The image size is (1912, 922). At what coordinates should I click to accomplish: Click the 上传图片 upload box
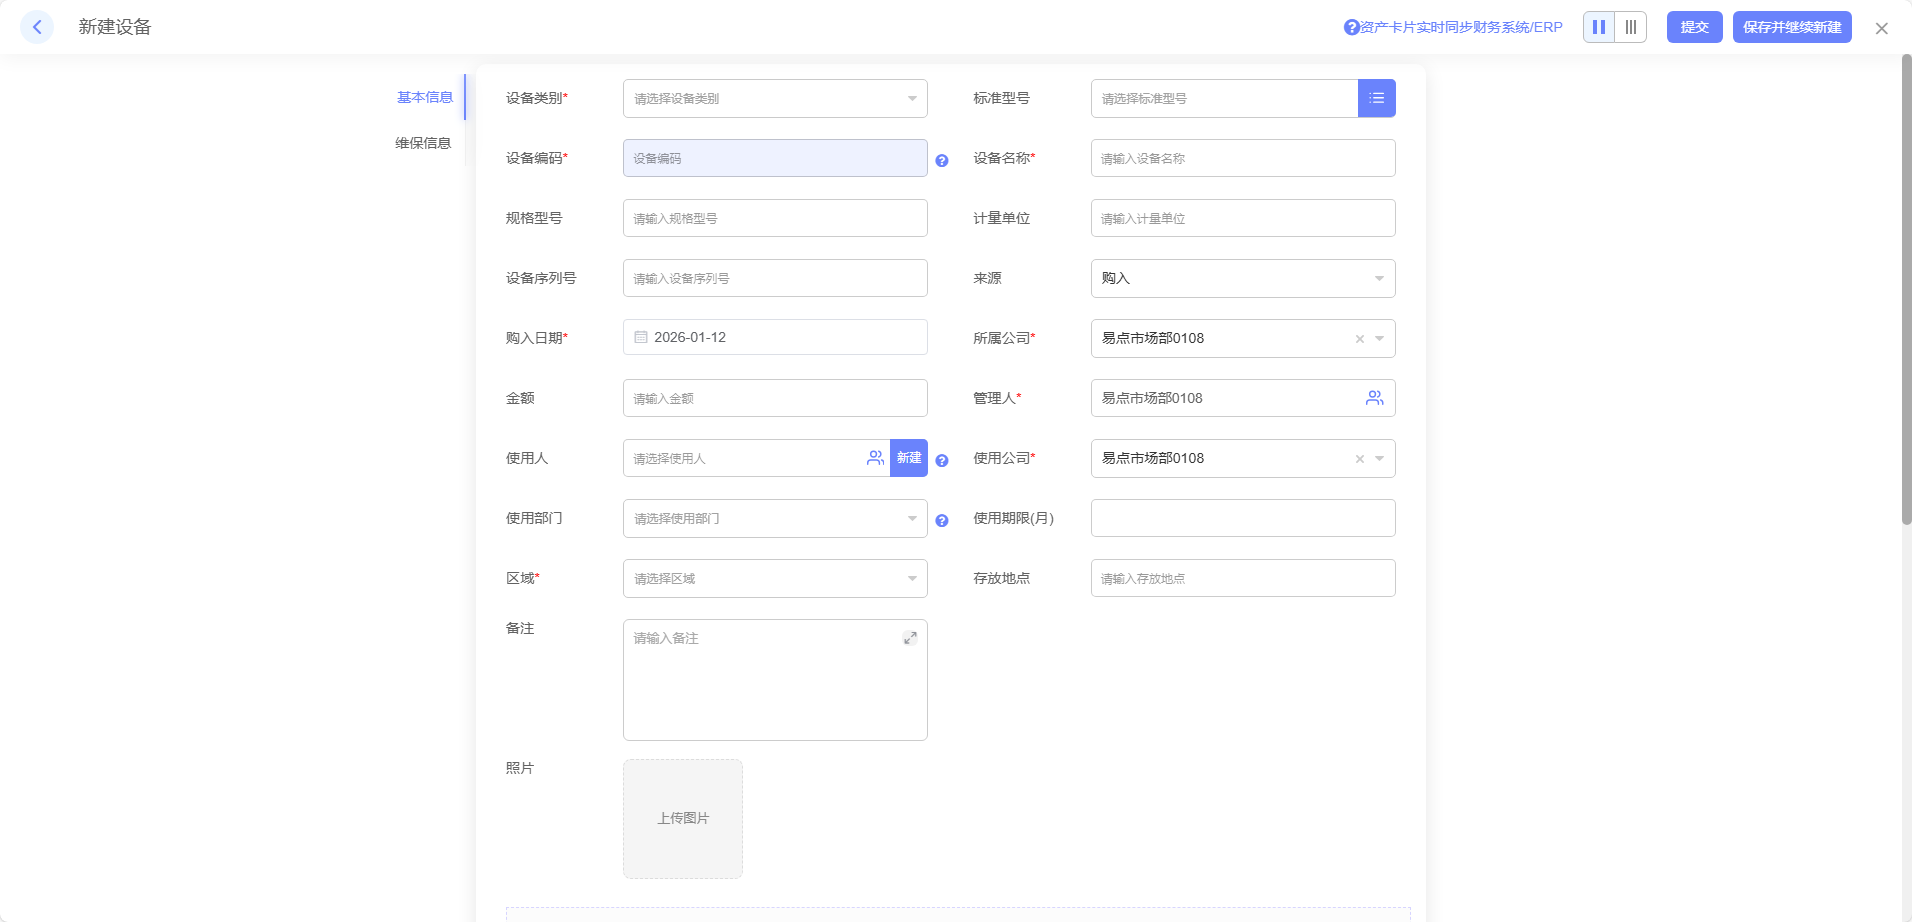point(683,818)
